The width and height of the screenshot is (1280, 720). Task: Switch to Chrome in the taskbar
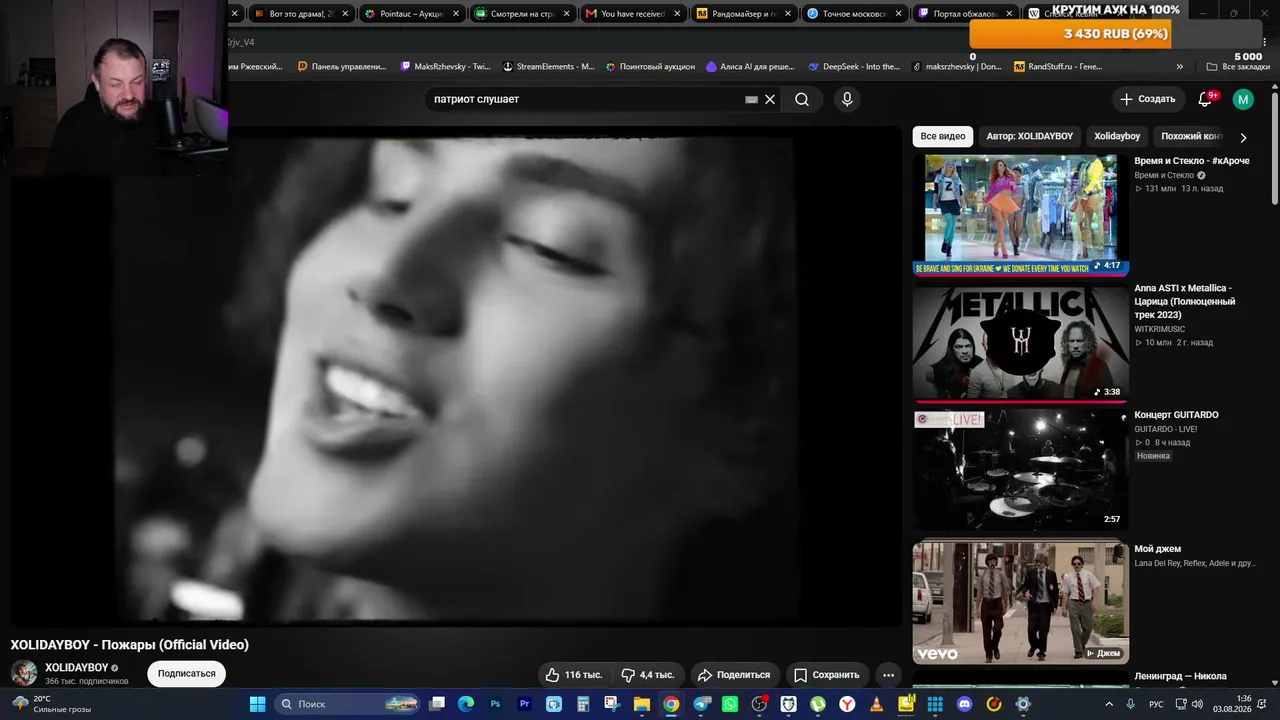point(671,704)
